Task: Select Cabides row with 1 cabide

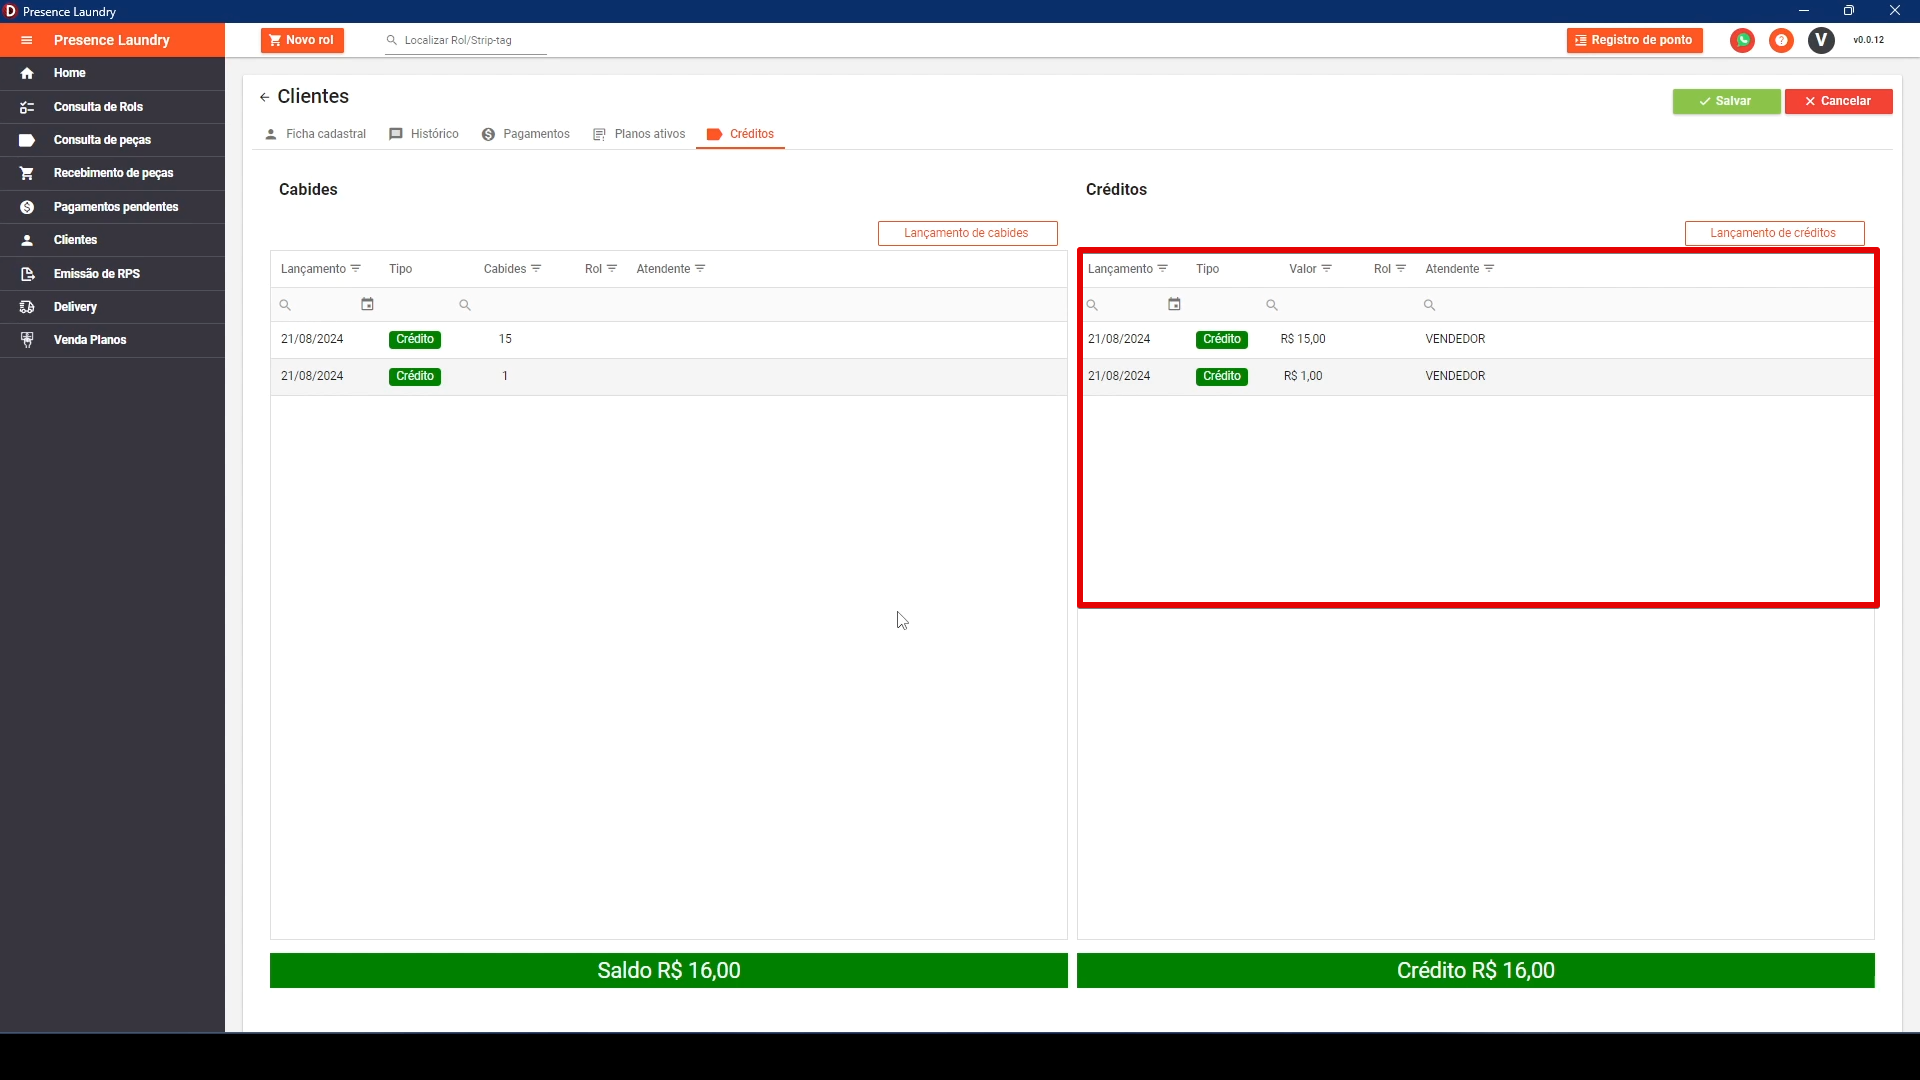Action: click(668, 377)
